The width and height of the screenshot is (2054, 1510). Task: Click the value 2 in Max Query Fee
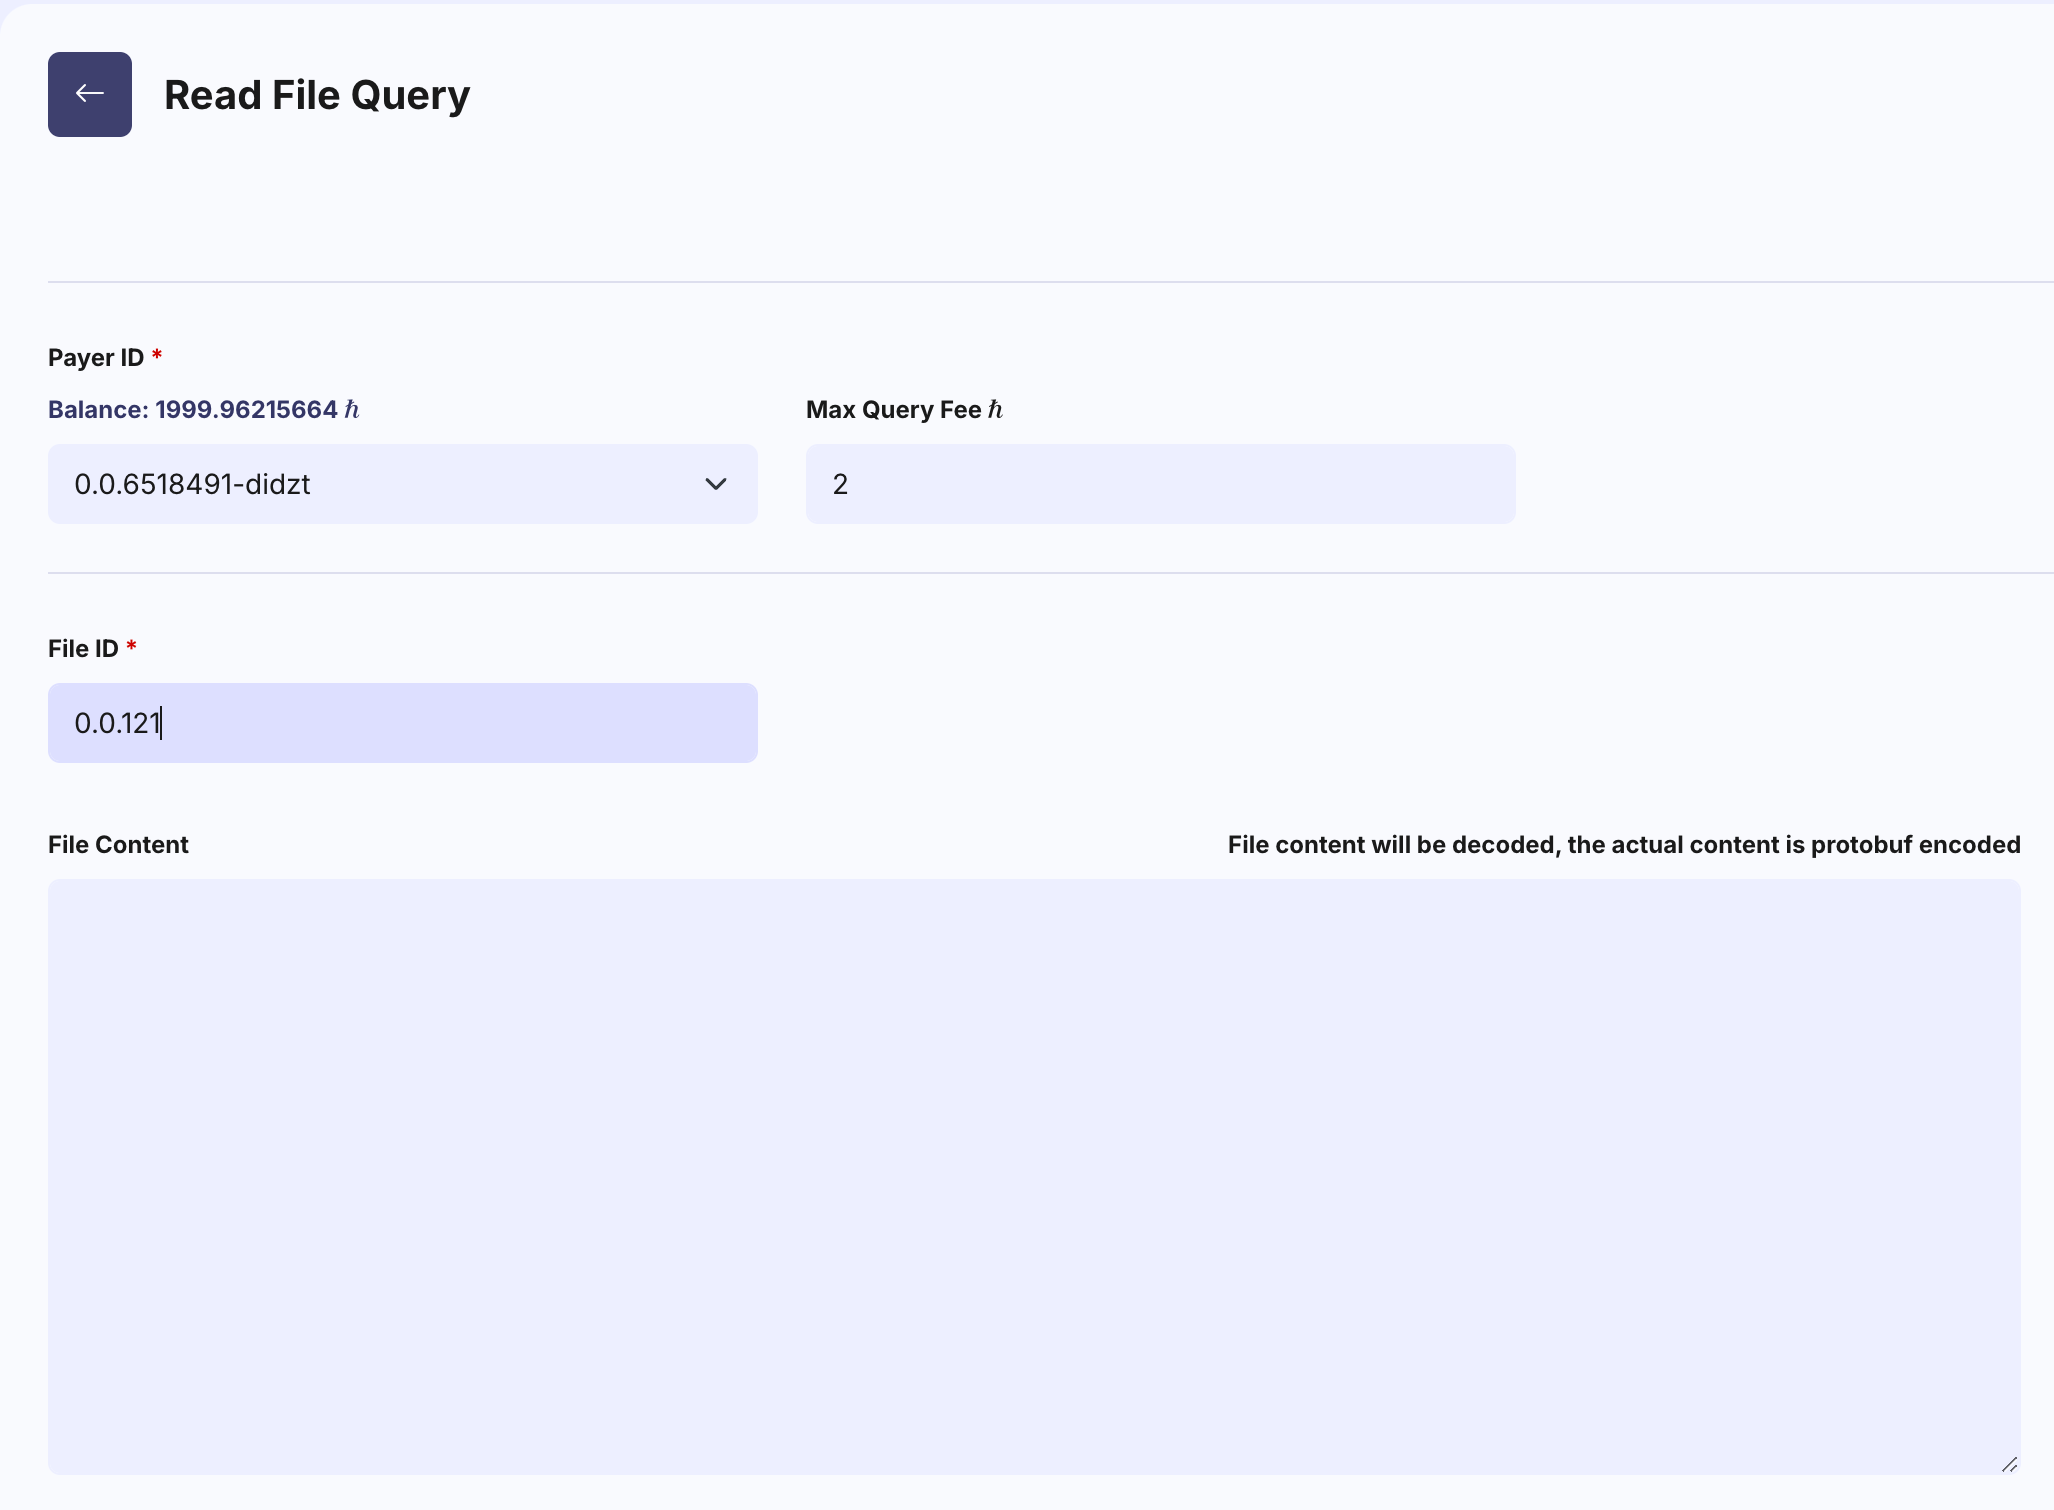tap(840, 485)
